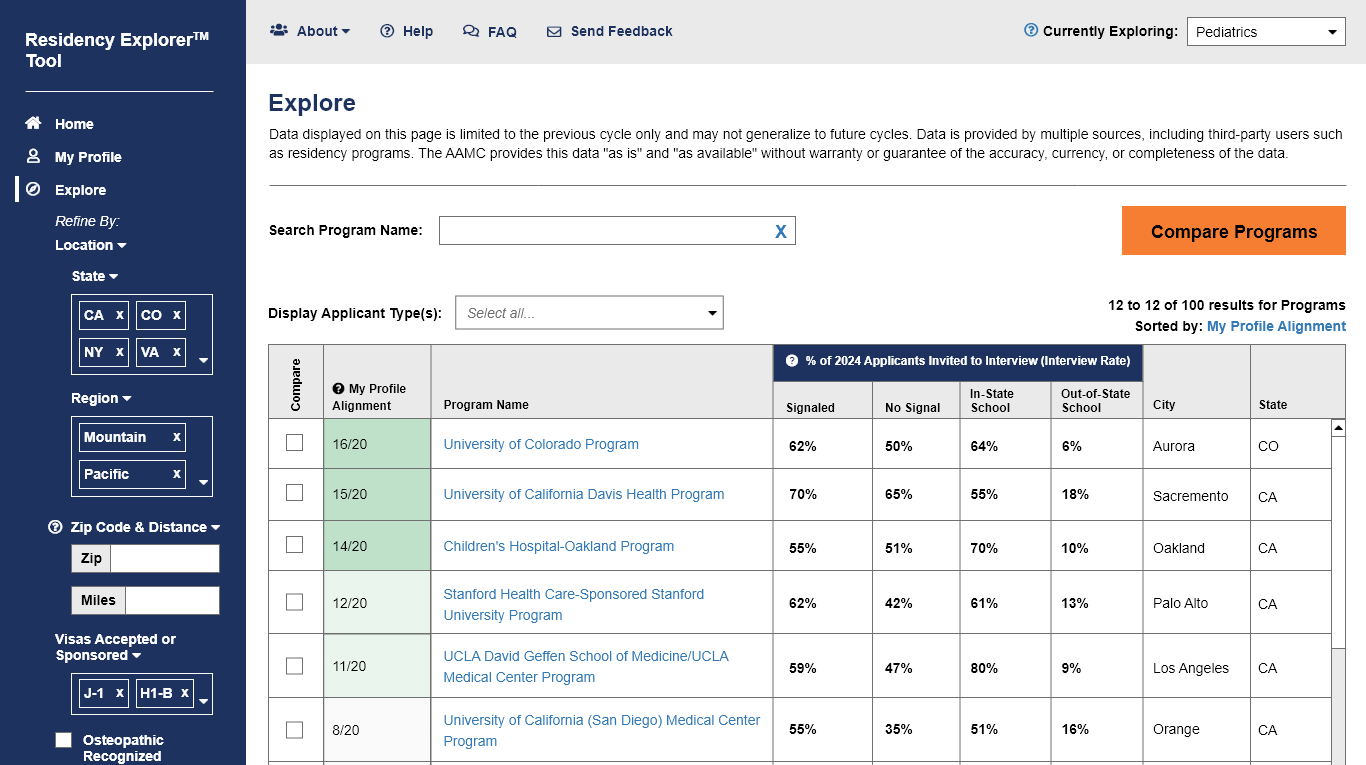Open the region multi-select dropdown arrow

(x=204, y=483)
